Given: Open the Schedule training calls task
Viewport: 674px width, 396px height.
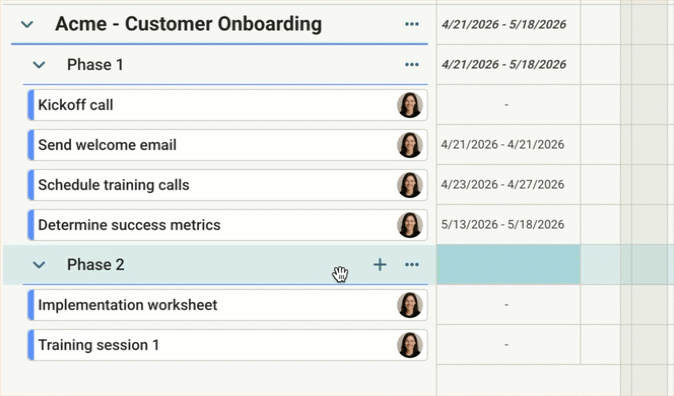Looking at the screenshot, I should point(228,185).
